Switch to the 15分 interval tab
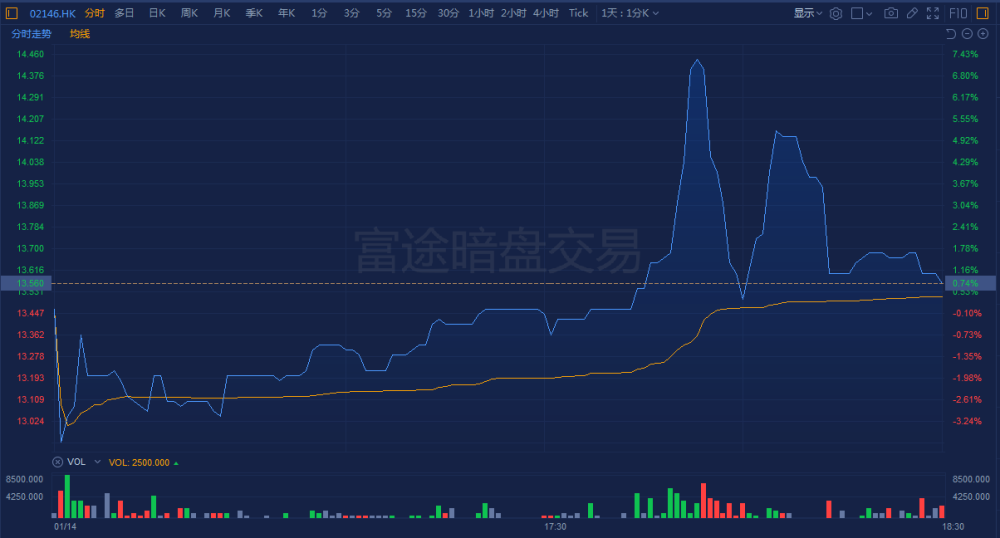 415,13
